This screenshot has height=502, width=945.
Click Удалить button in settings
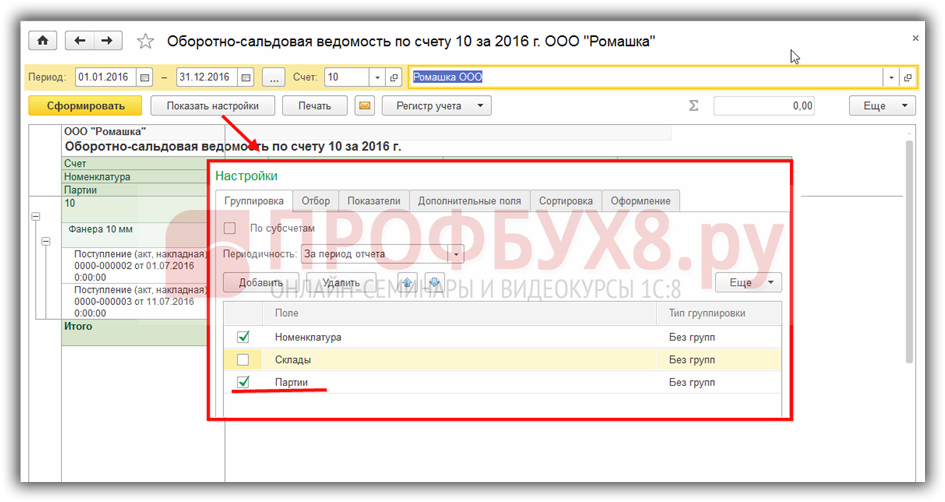point(341,283)
